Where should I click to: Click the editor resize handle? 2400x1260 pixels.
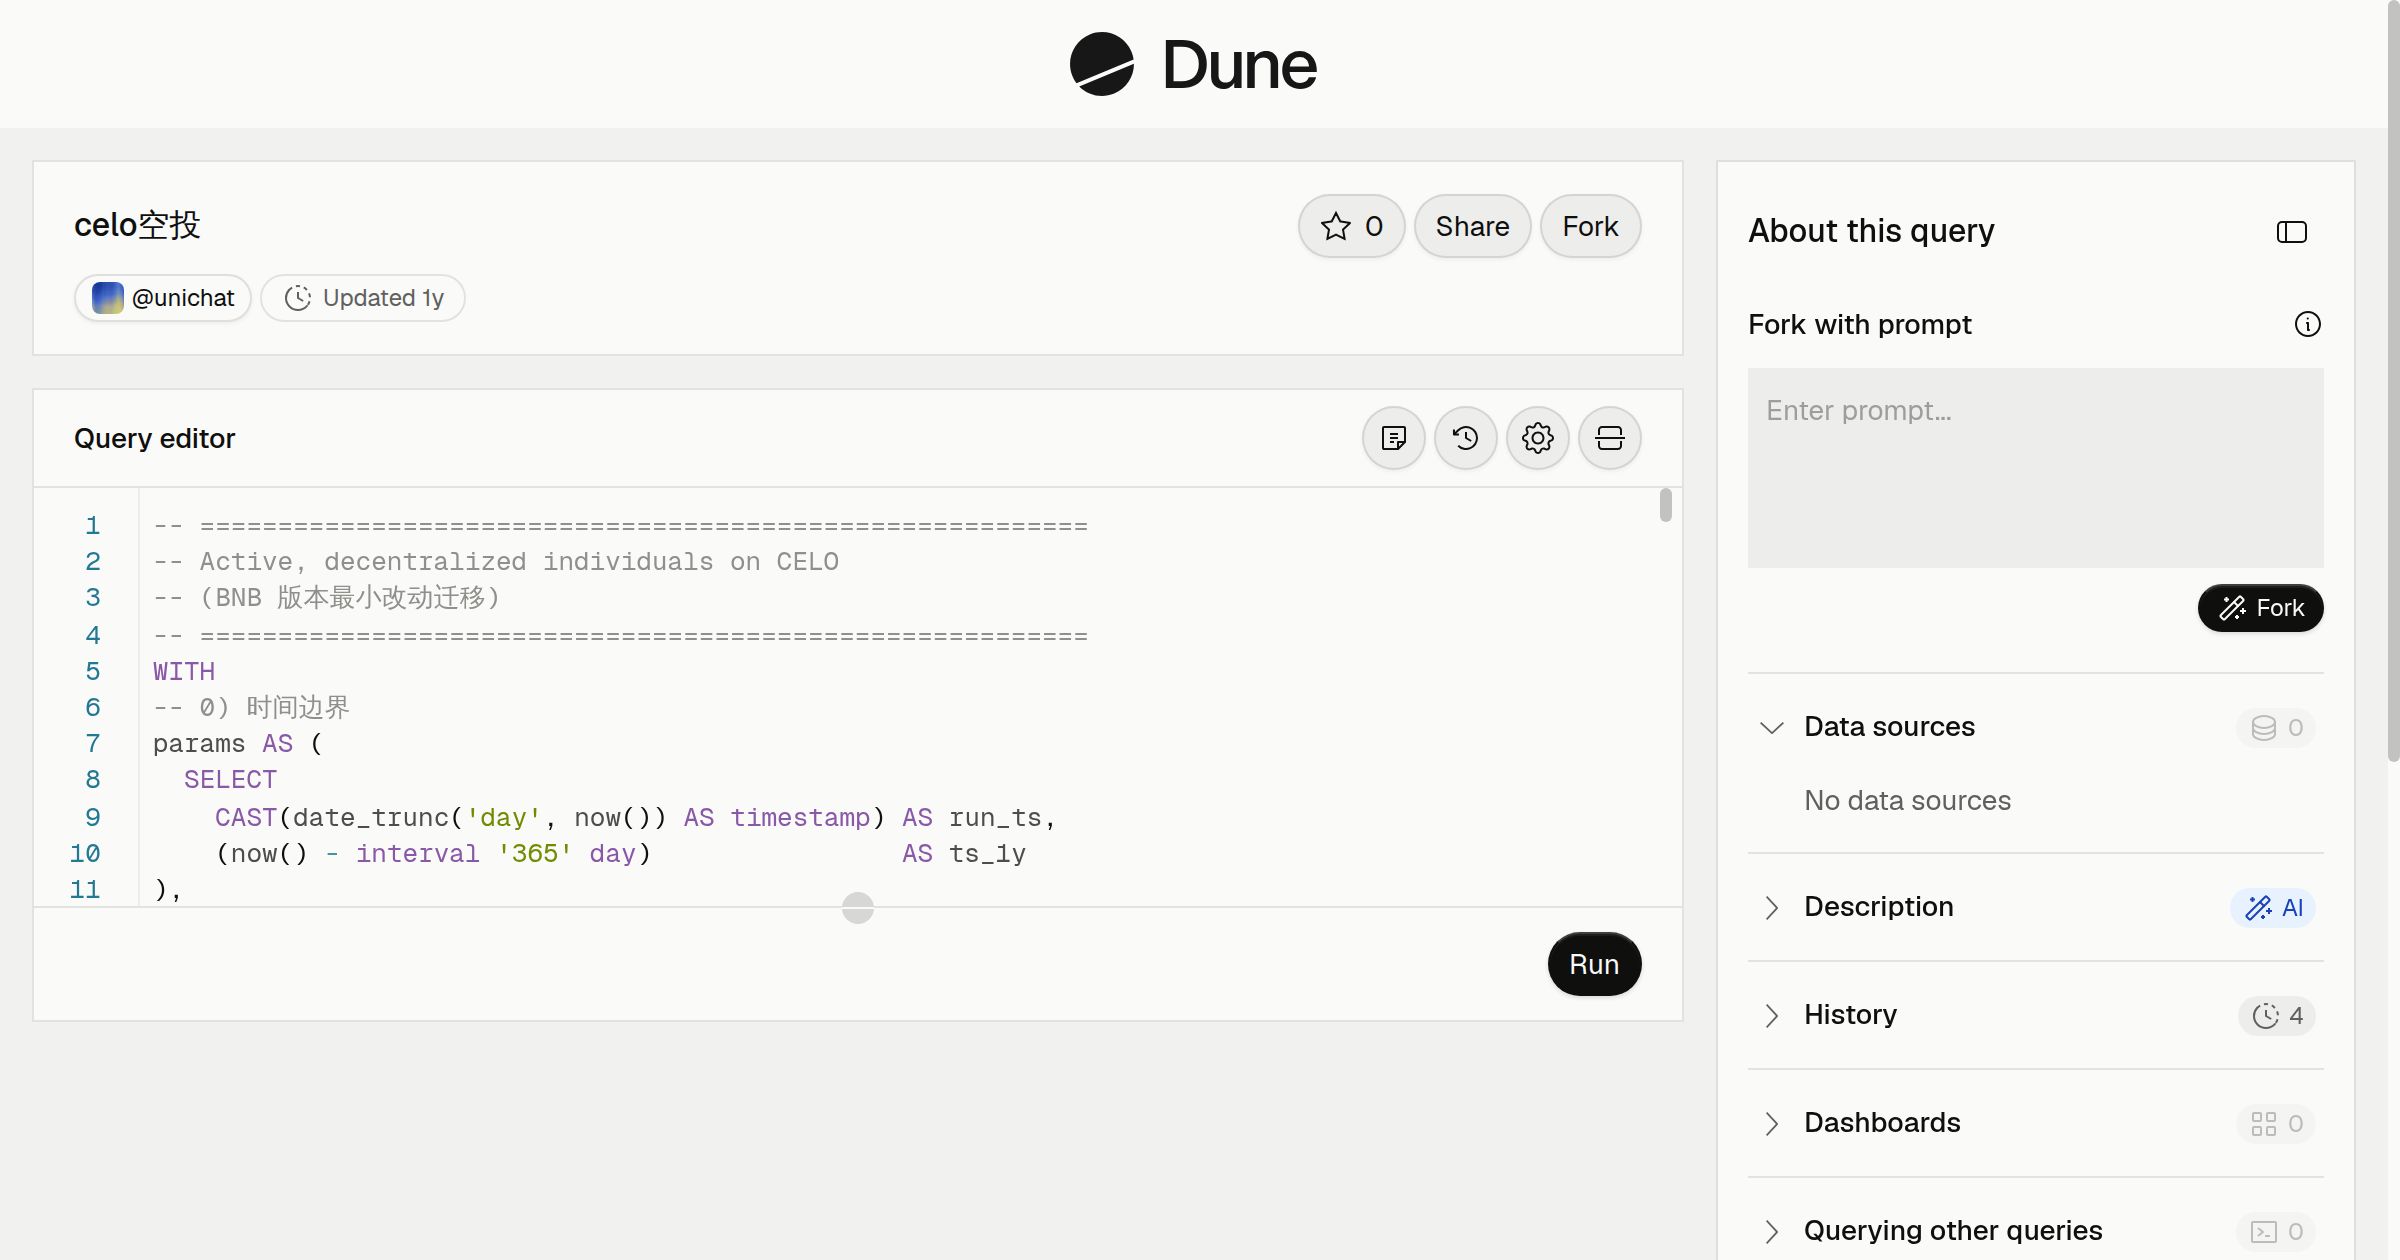pyautogui.click(x=858, y=908)
